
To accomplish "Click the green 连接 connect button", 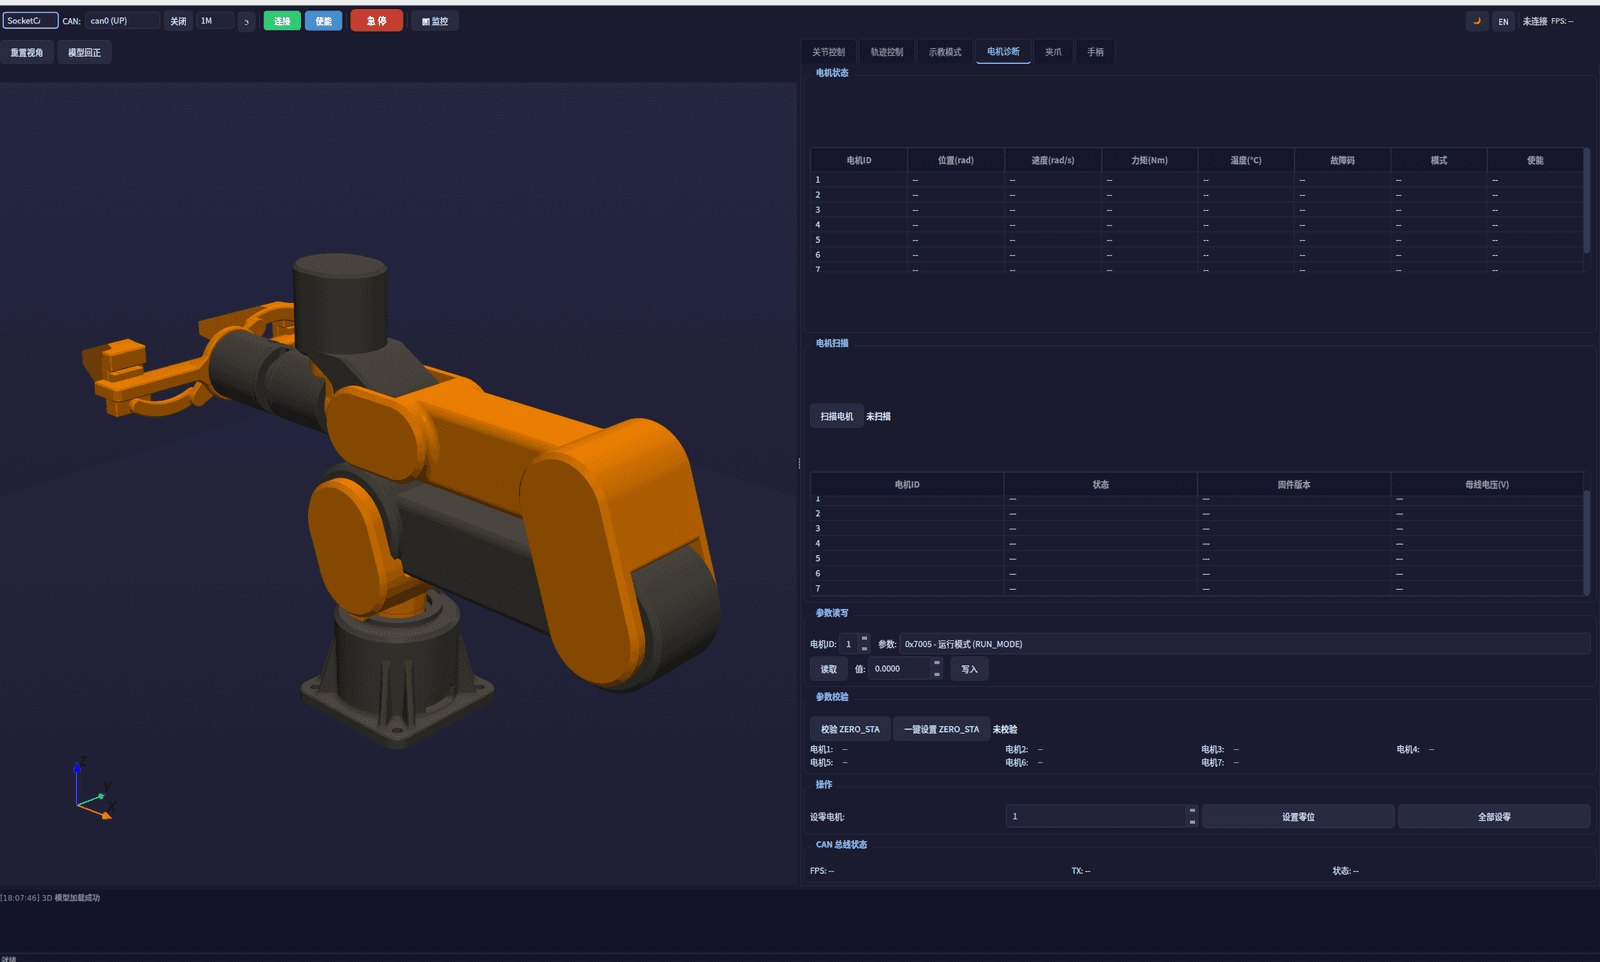I will click(x=282, y=21).
